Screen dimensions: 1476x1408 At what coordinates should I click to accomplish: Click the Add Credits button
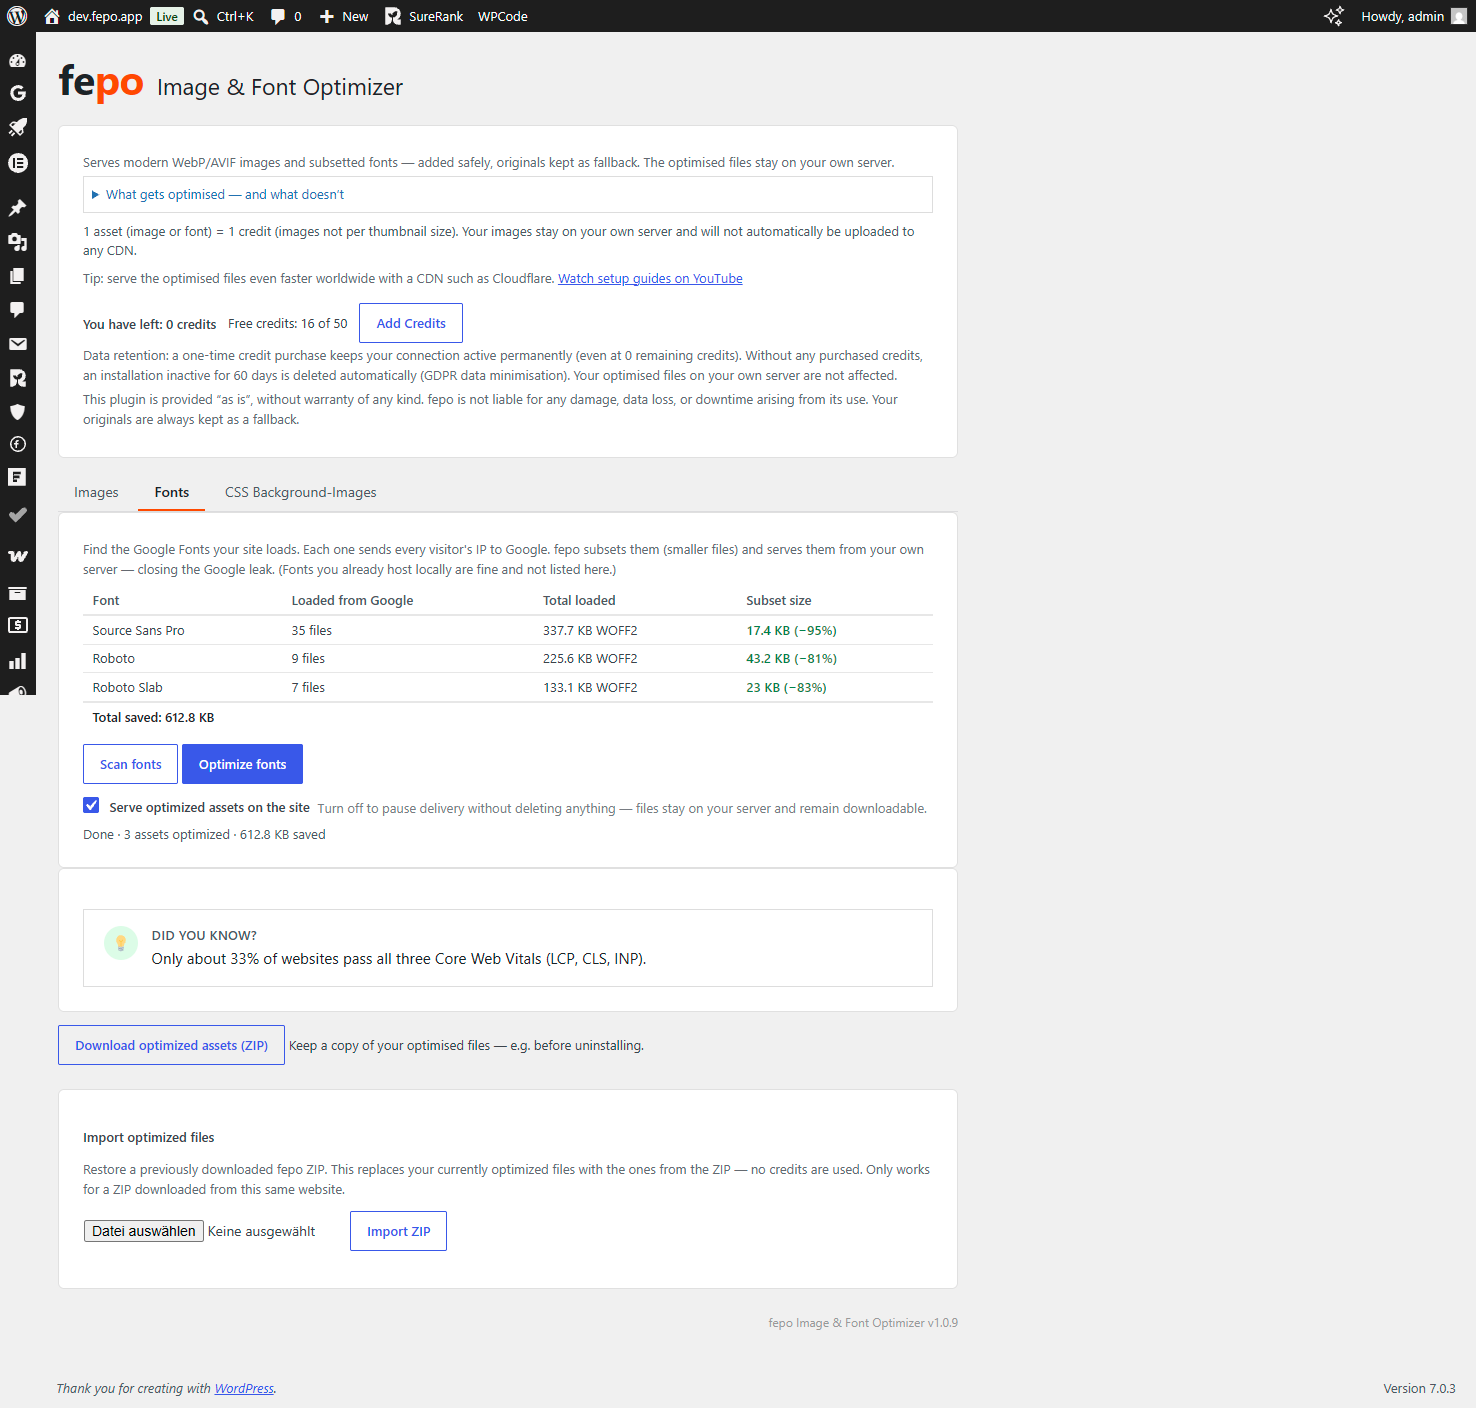[x=411, y=323]
